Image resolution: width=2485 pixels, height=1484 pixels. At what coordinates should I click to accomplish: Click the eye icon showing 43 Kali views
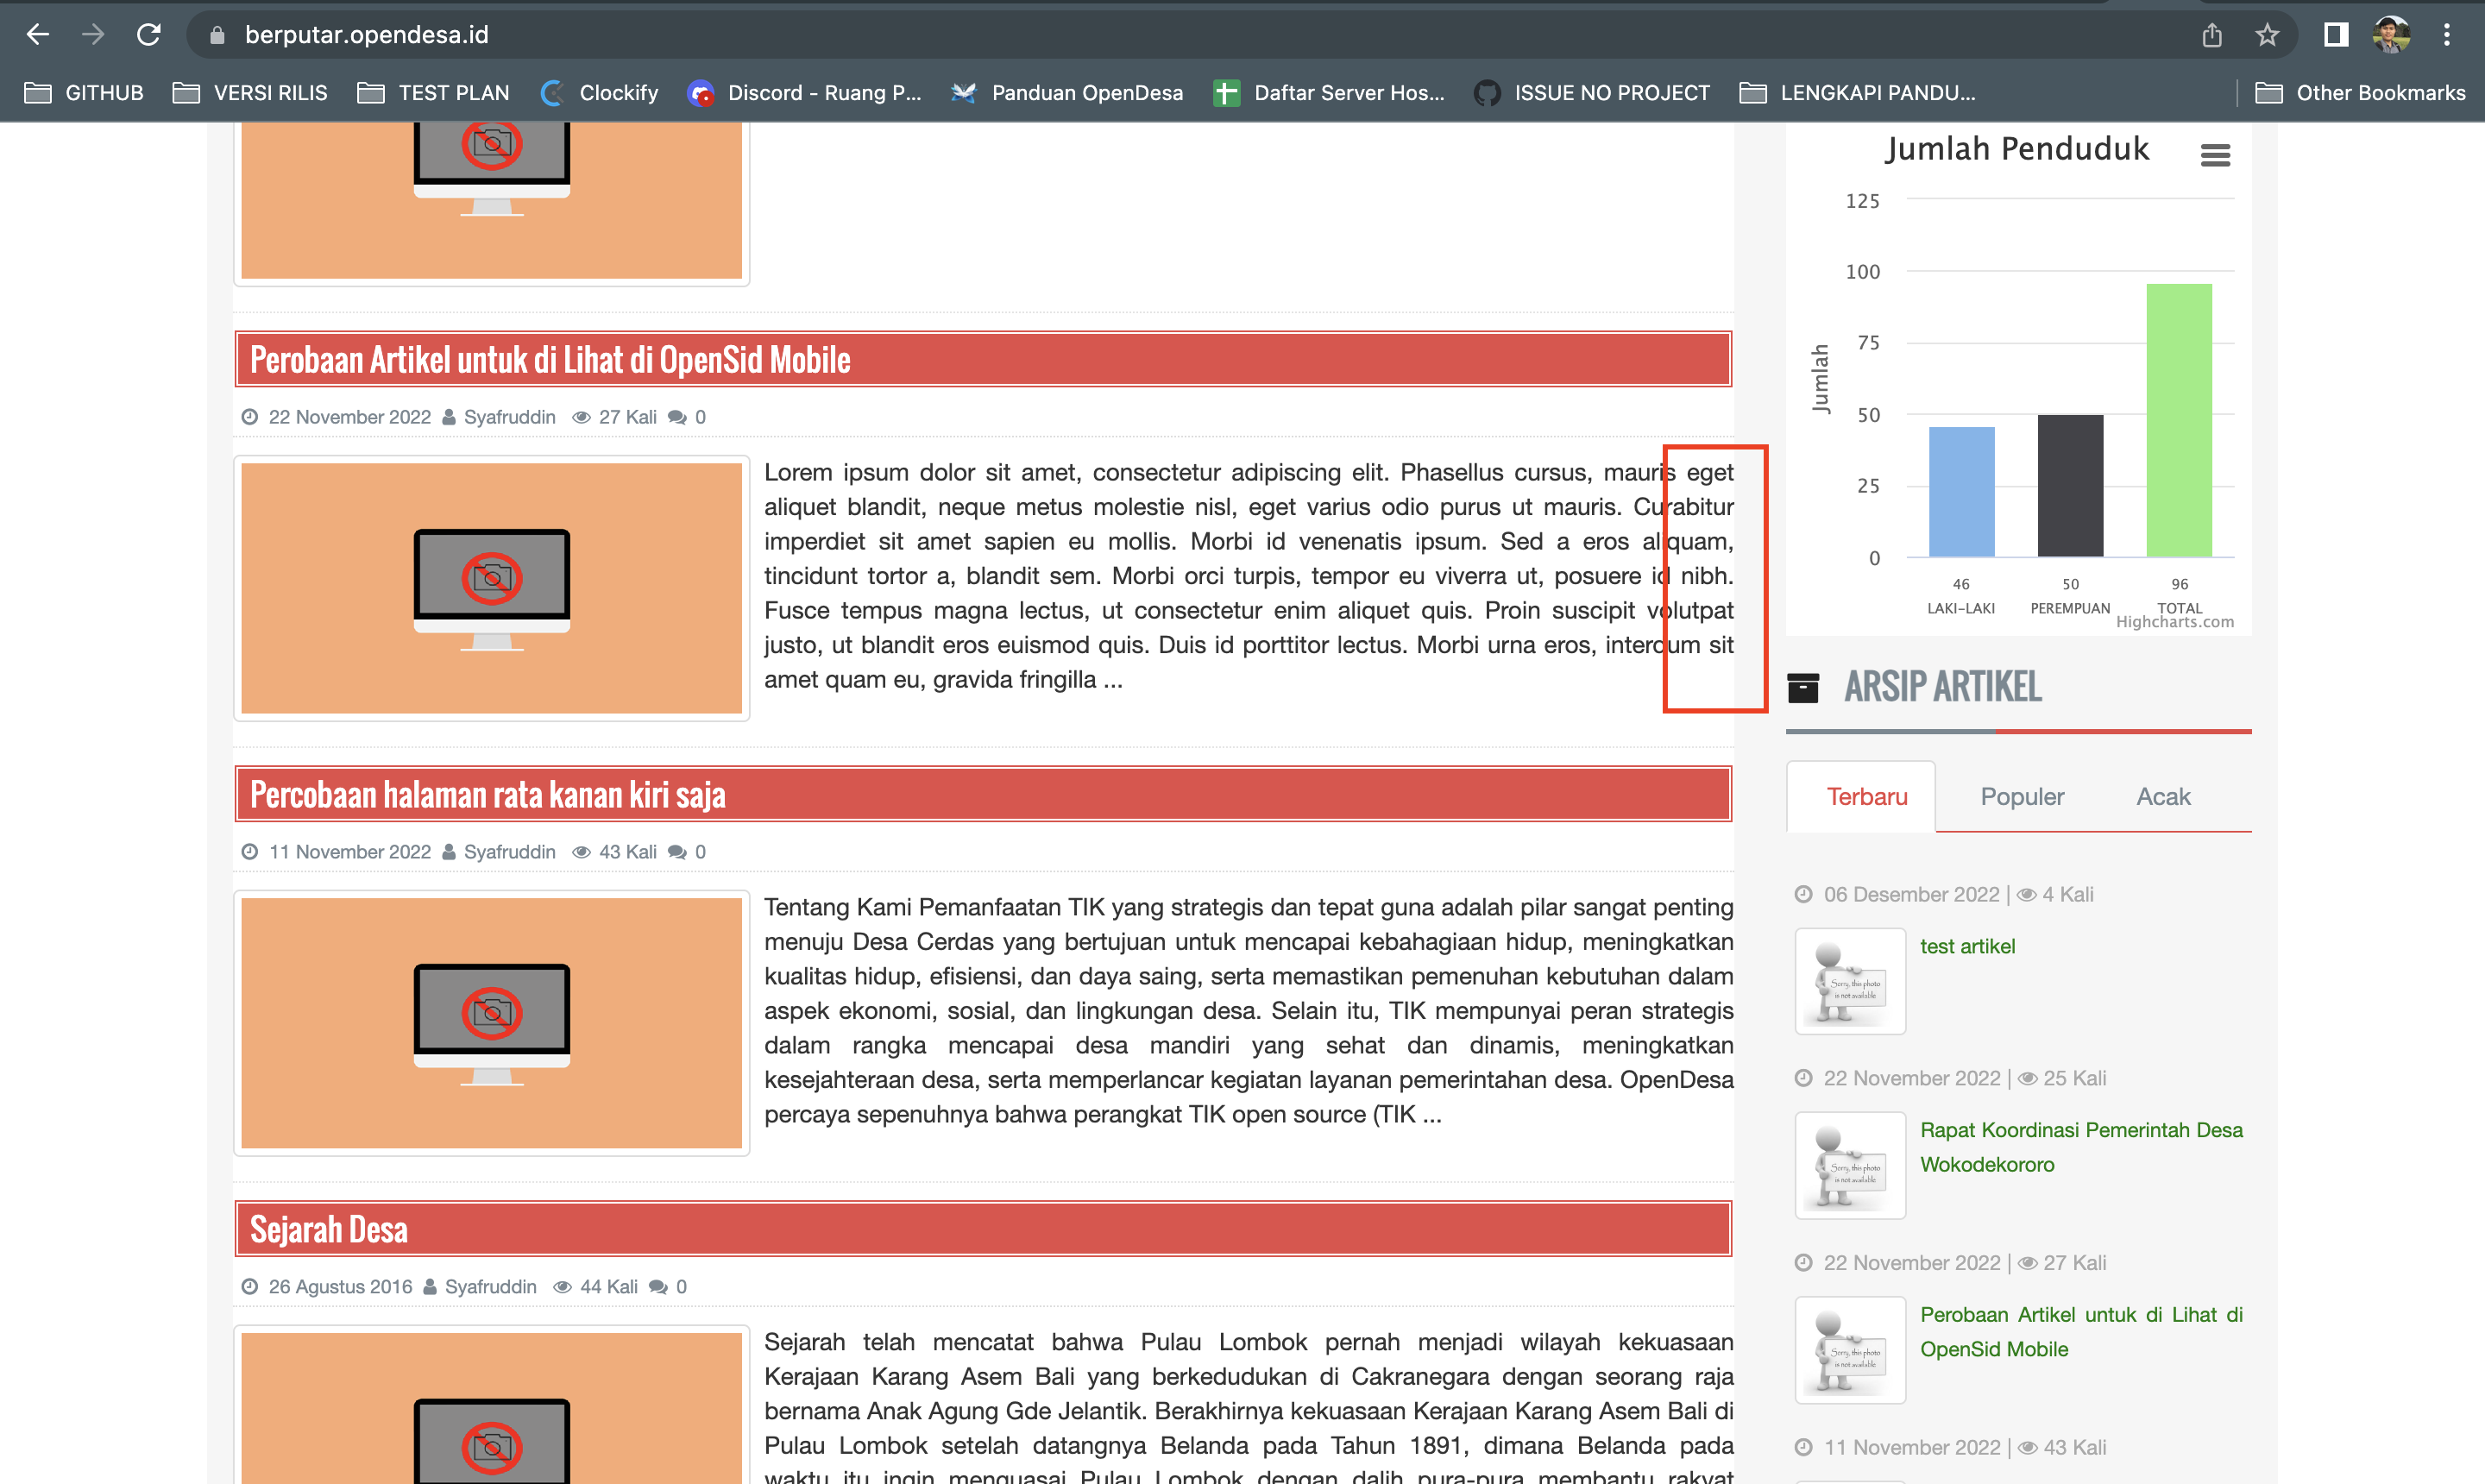[x=582, y=852]
